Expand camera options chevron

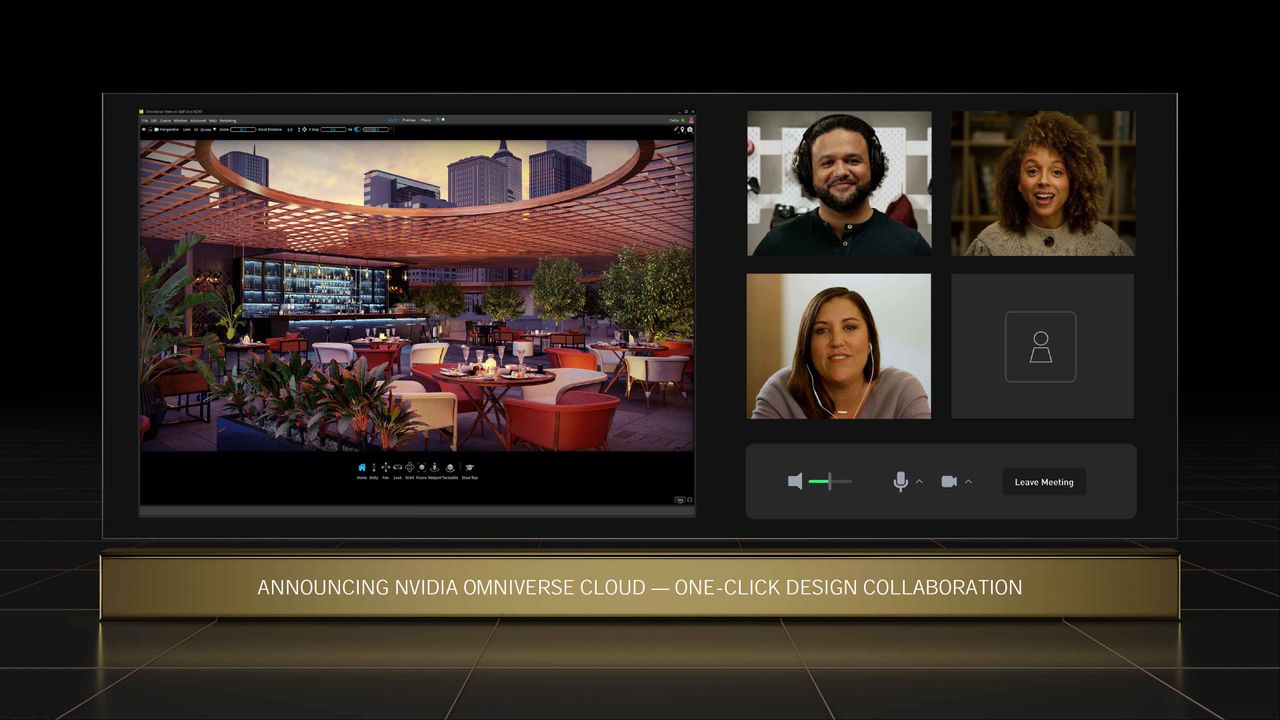pyautogui.click(x=968, y=482)
